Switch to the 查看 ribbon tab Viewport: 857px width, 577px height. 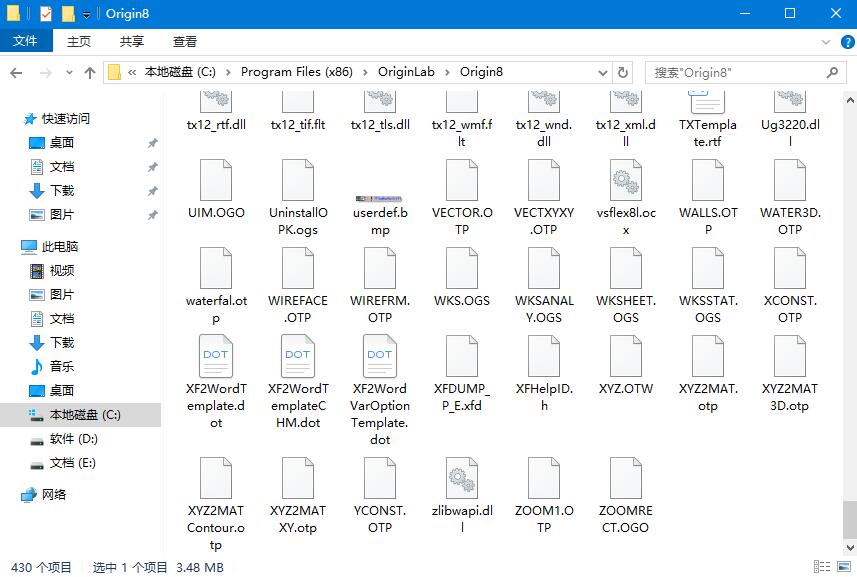185,42
